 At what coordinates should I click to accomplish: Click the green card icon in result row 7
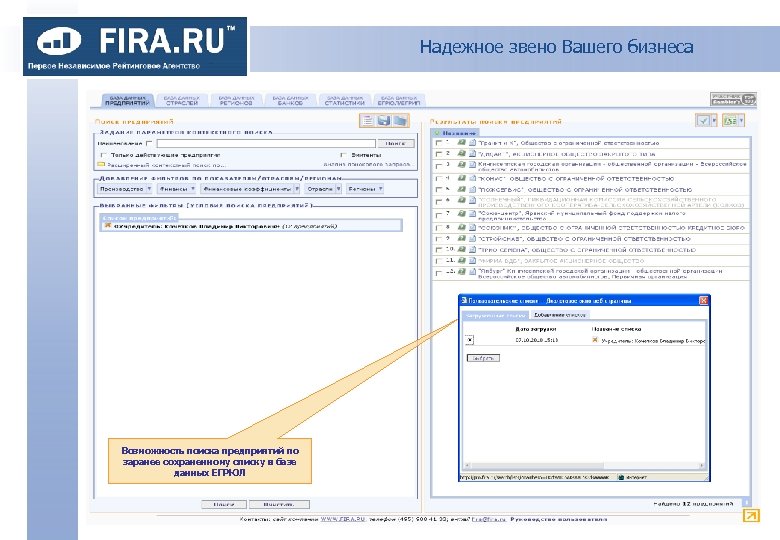[x=462, y=213]
